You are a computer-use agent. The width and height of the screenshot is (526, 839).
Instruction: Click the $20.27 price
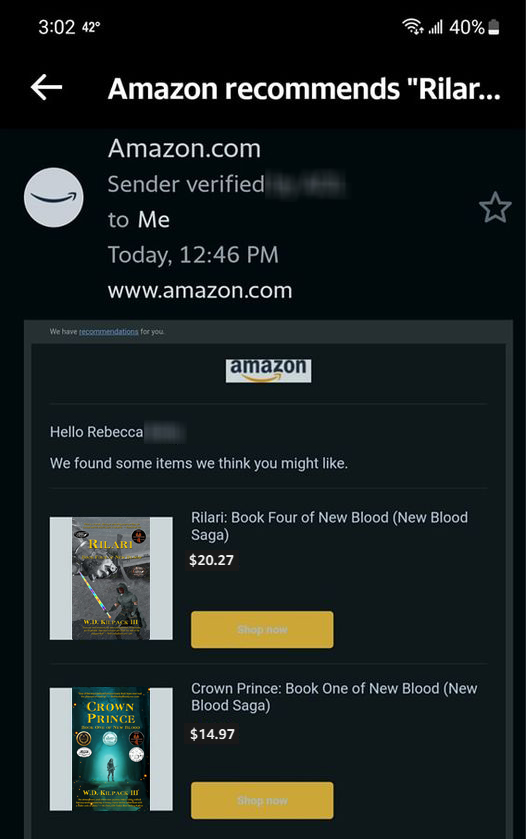pyautogui.click(x=211, y=560)
